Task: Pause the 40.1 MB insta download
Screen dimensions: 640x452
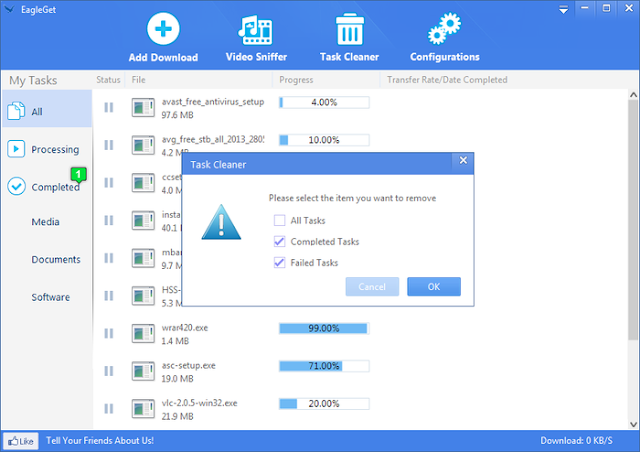Action: click(109, 220)
